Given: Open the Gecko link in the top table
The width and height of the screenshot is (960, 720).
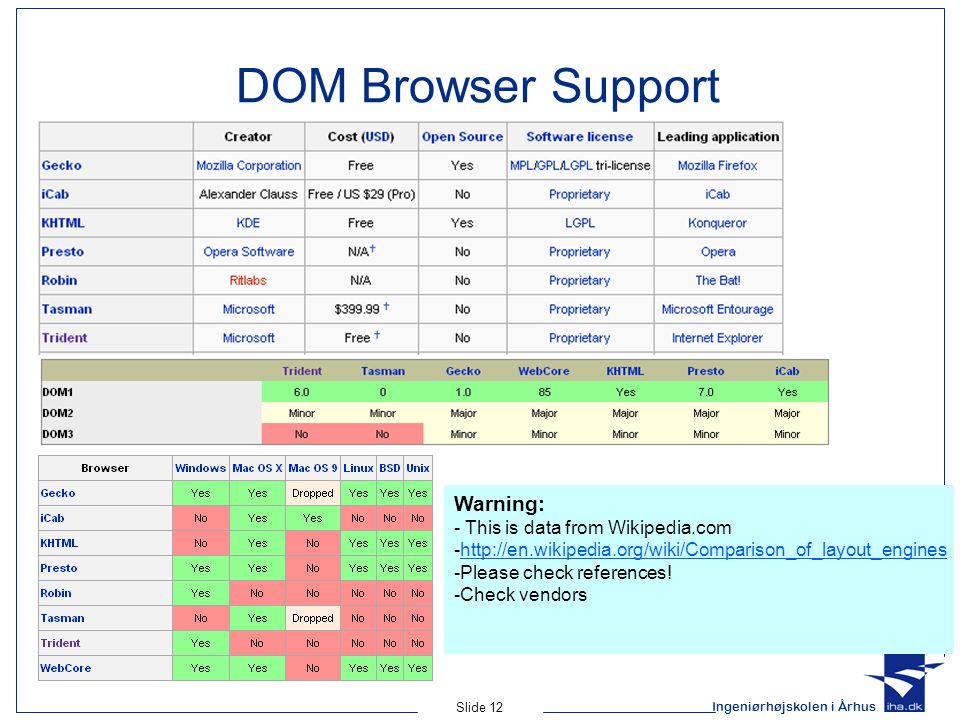Looking at the screenshot, I should click(x=61, y=165).
